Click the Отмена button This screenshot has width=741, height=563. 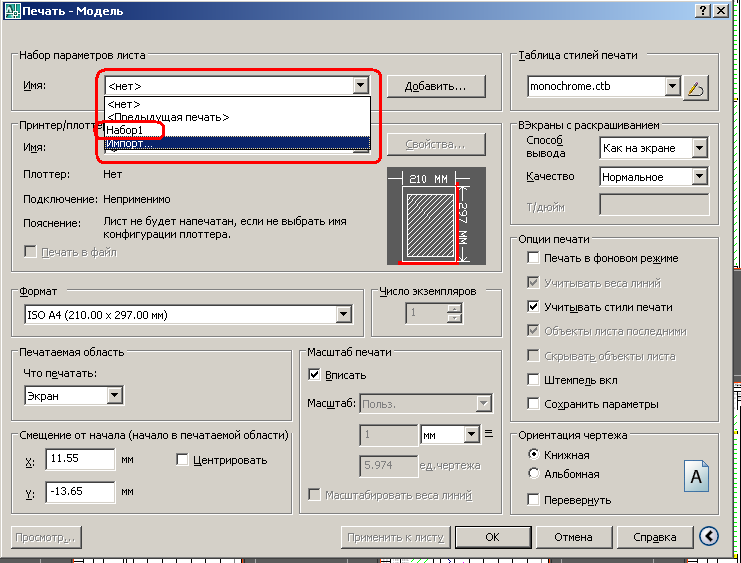tap(573, 537)
